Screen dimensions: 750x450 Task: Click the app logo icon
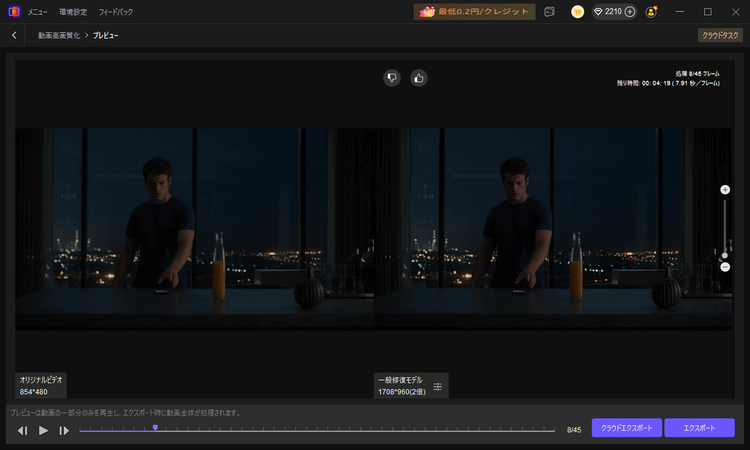coord(14,11)
